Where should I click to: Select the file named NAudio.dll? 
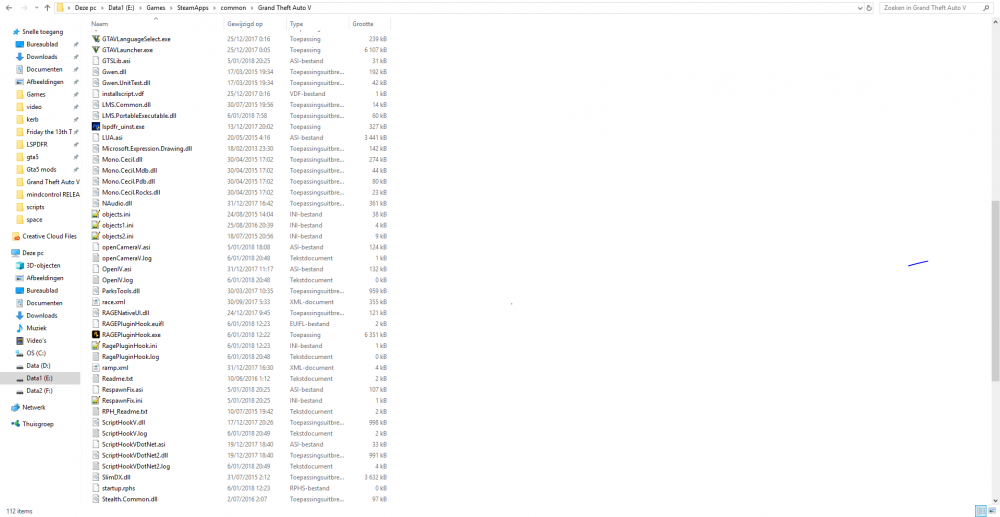coord(117,203)
